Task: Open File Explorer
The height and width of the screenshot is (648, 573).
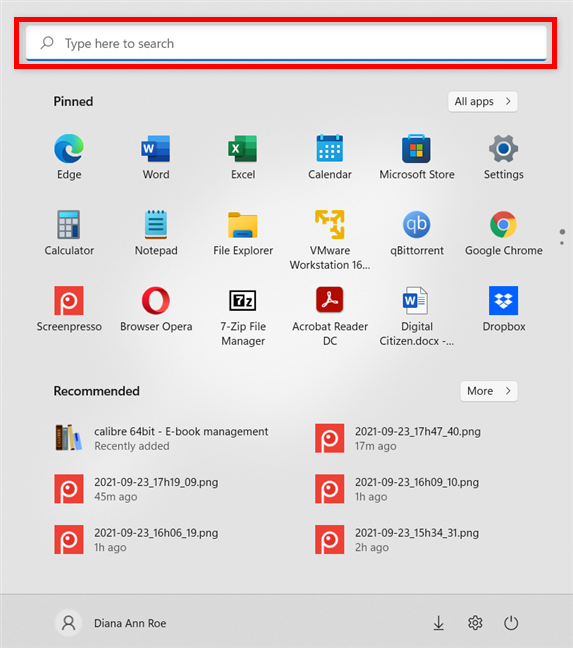Action: click(x=243, y=233)
